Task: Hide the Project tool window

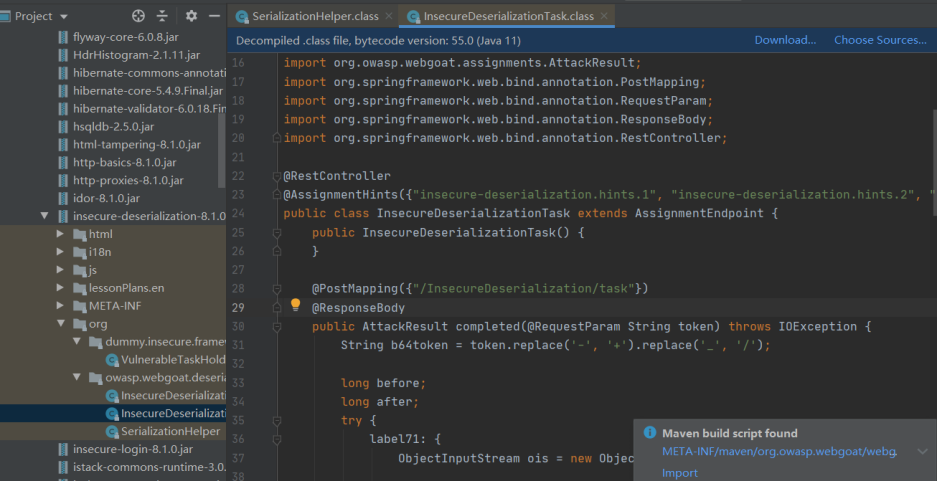Action: pos(214,16)
